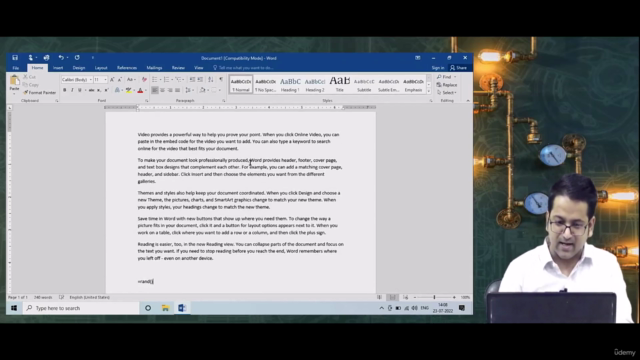Open the Select dropdown in Editing
The height and width of the screenshot is (360, 640).
[x=447, y=93]
